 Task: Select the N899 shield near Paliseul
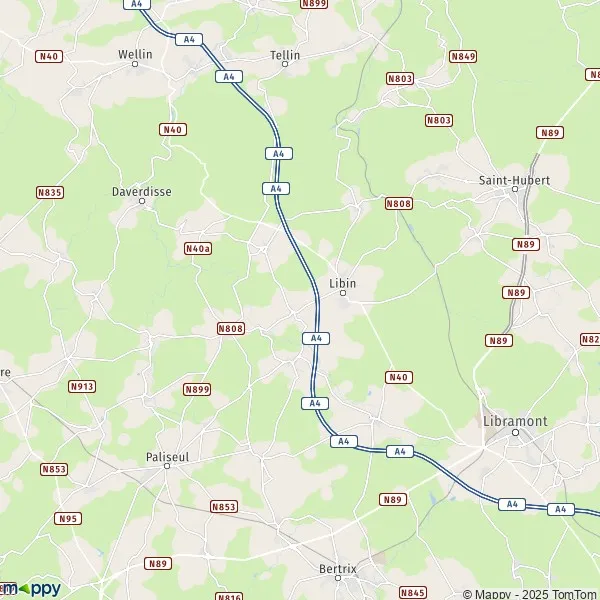click(x=197, y=390)
